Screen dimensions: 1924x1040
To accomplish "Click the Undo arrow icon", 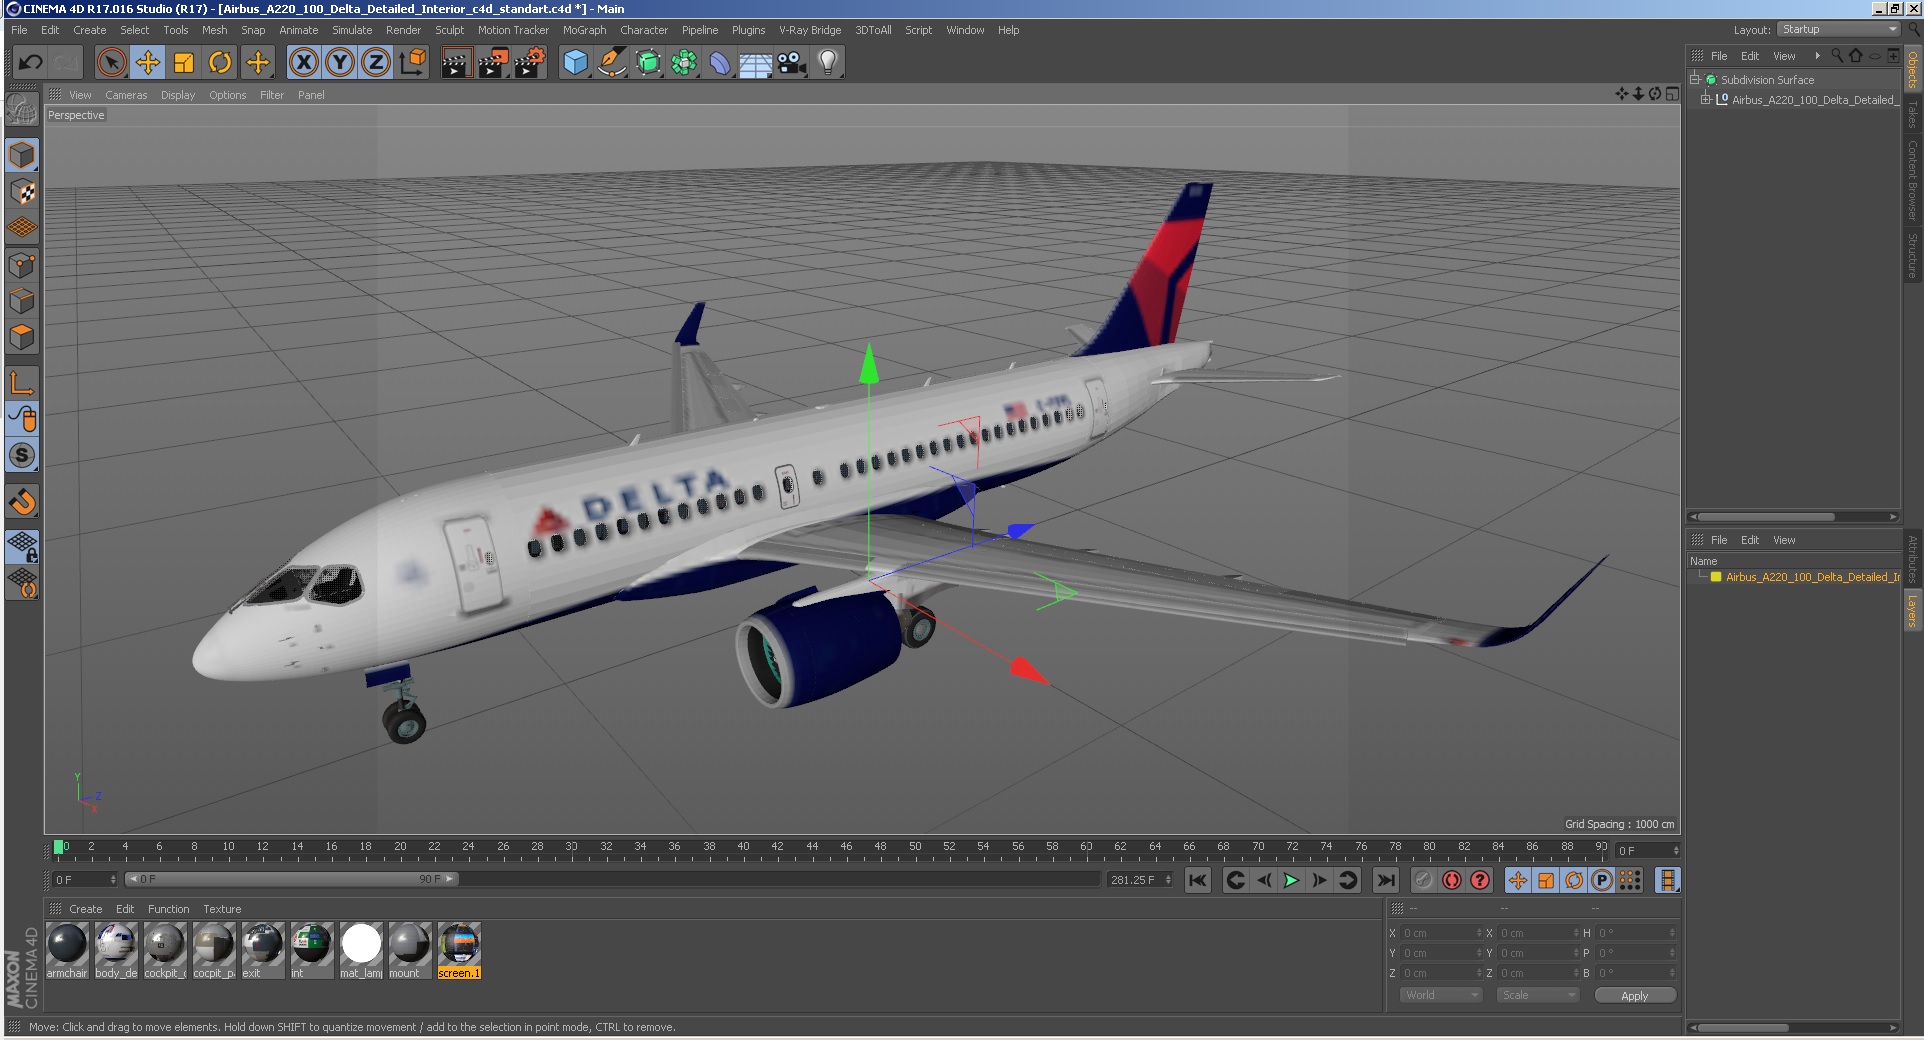I will pos(30,63).
